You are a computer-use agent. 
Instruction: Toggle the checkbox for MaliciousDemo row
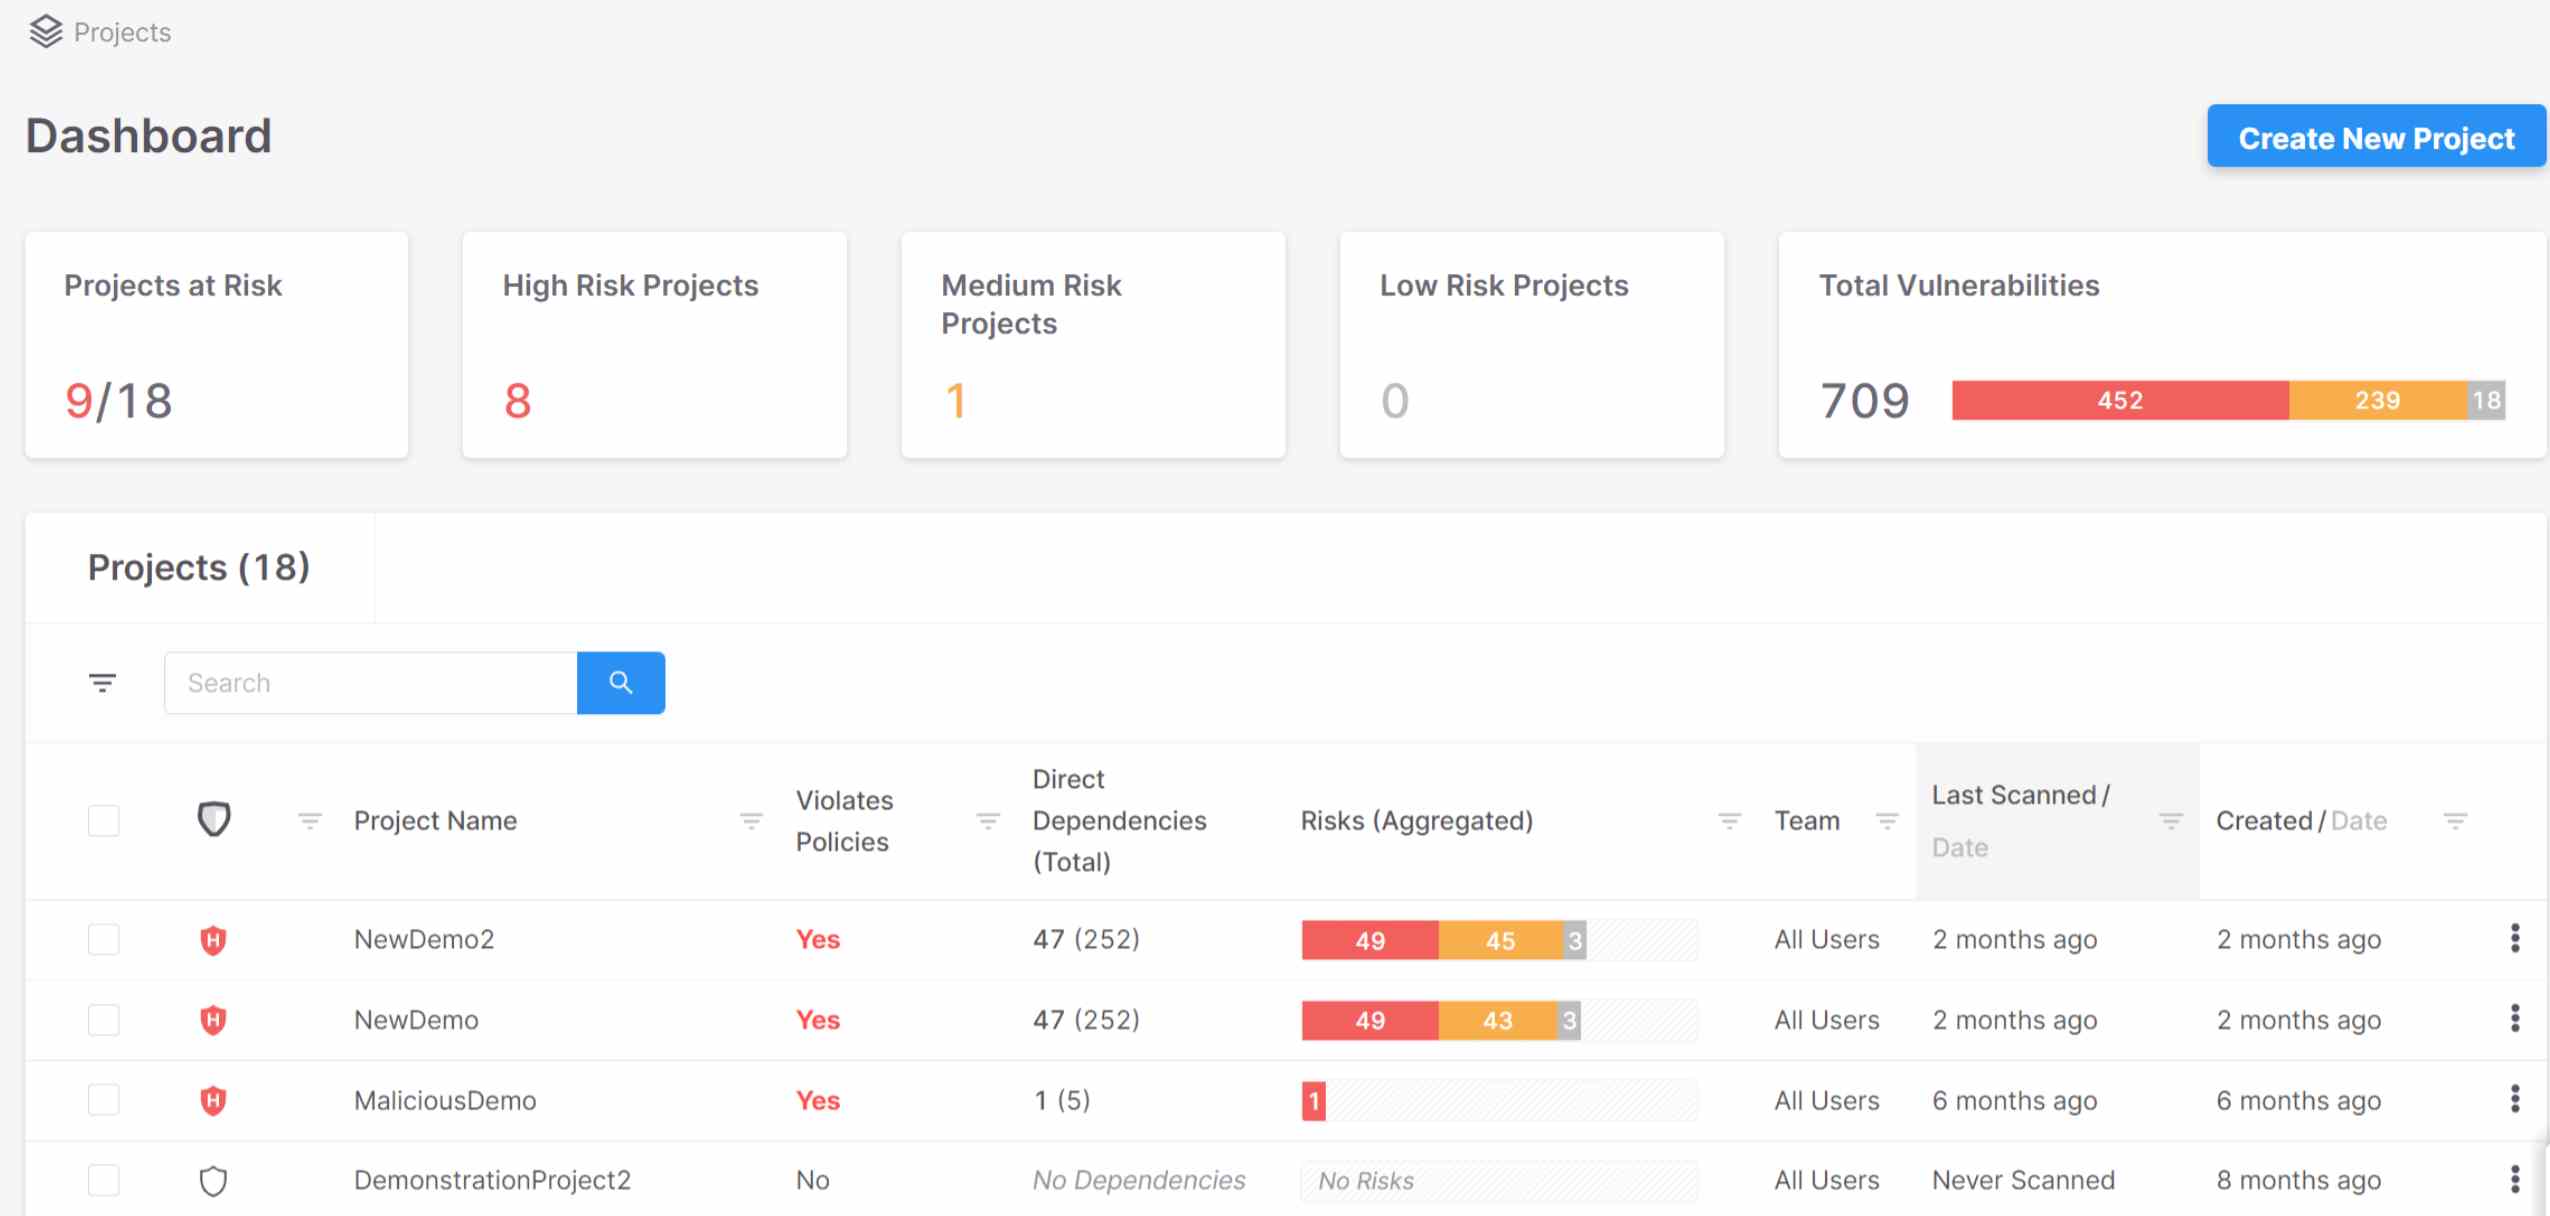pyautogui.click(x=101, y=1099)
